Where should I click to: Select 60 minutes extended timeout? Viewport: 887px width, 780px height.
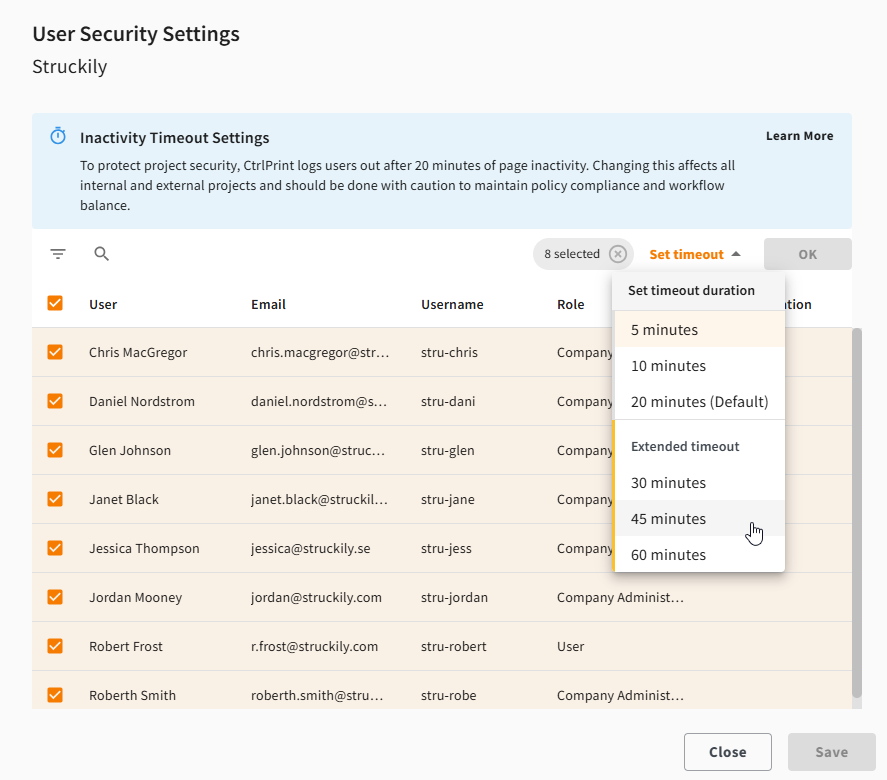click(699, 555)
